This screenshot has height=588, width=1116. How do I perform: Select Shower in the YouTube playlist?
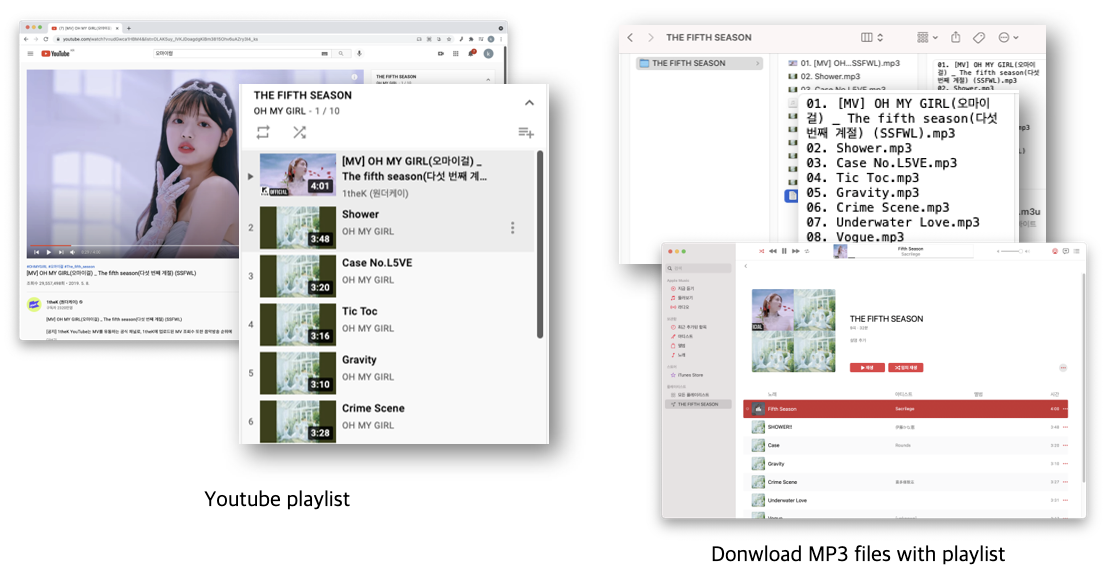coord(388,227)
